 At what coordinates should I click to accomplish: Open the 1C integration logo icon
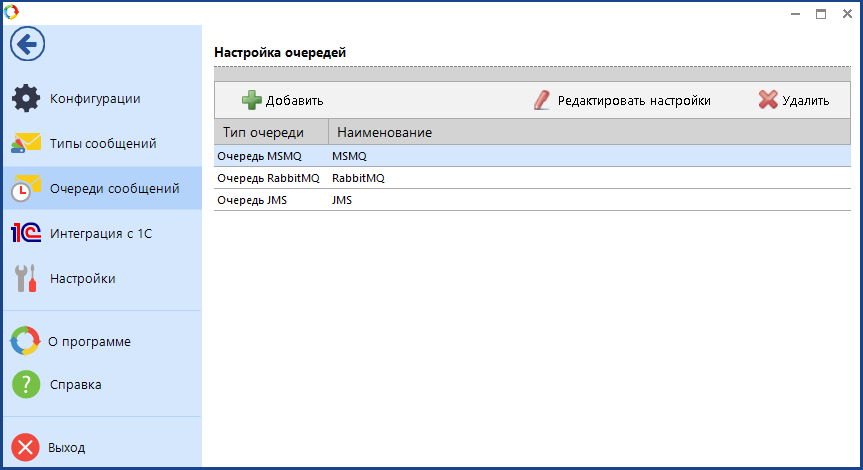click(x=26, y=233)
